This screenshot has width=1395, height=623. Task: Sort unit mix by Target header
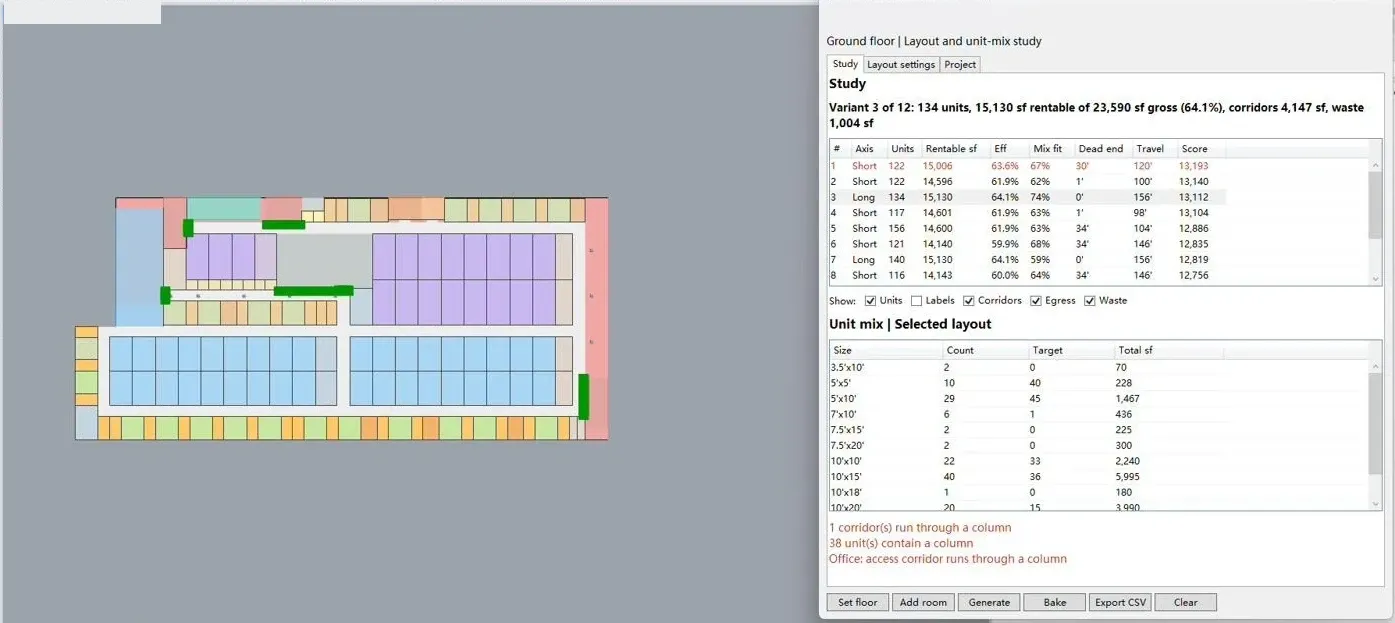(x=1071, y=351)
